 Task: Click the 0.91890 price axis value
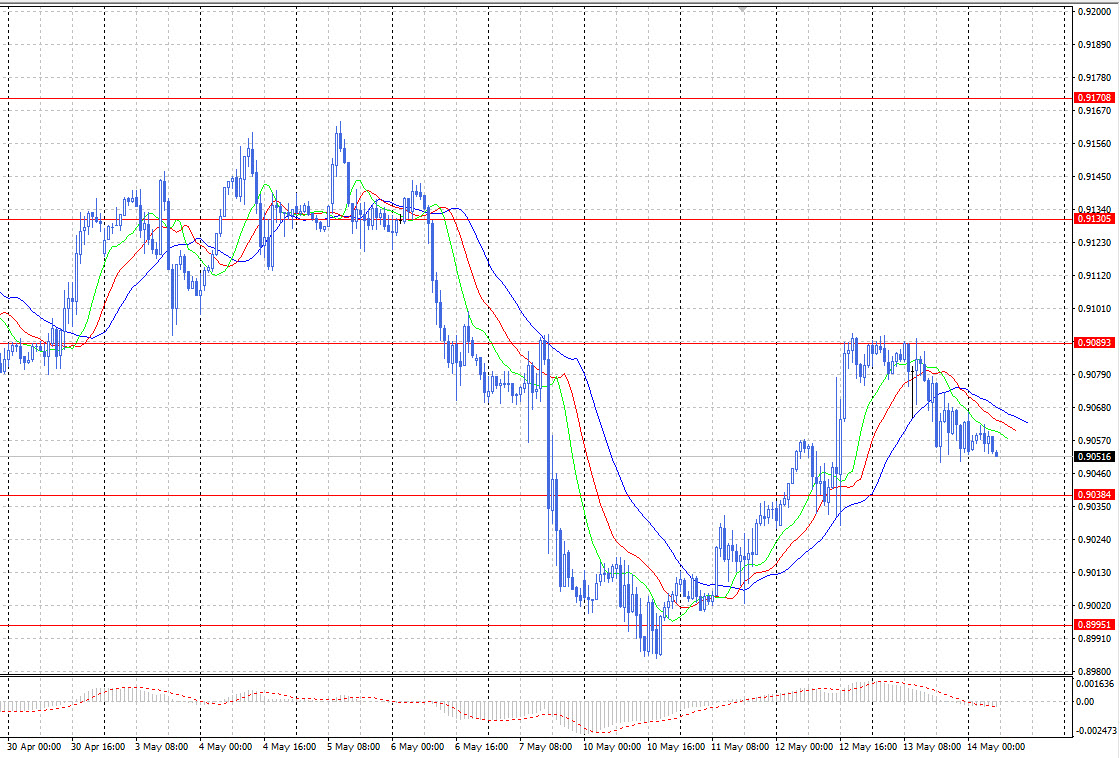[x=1094, y=45]
